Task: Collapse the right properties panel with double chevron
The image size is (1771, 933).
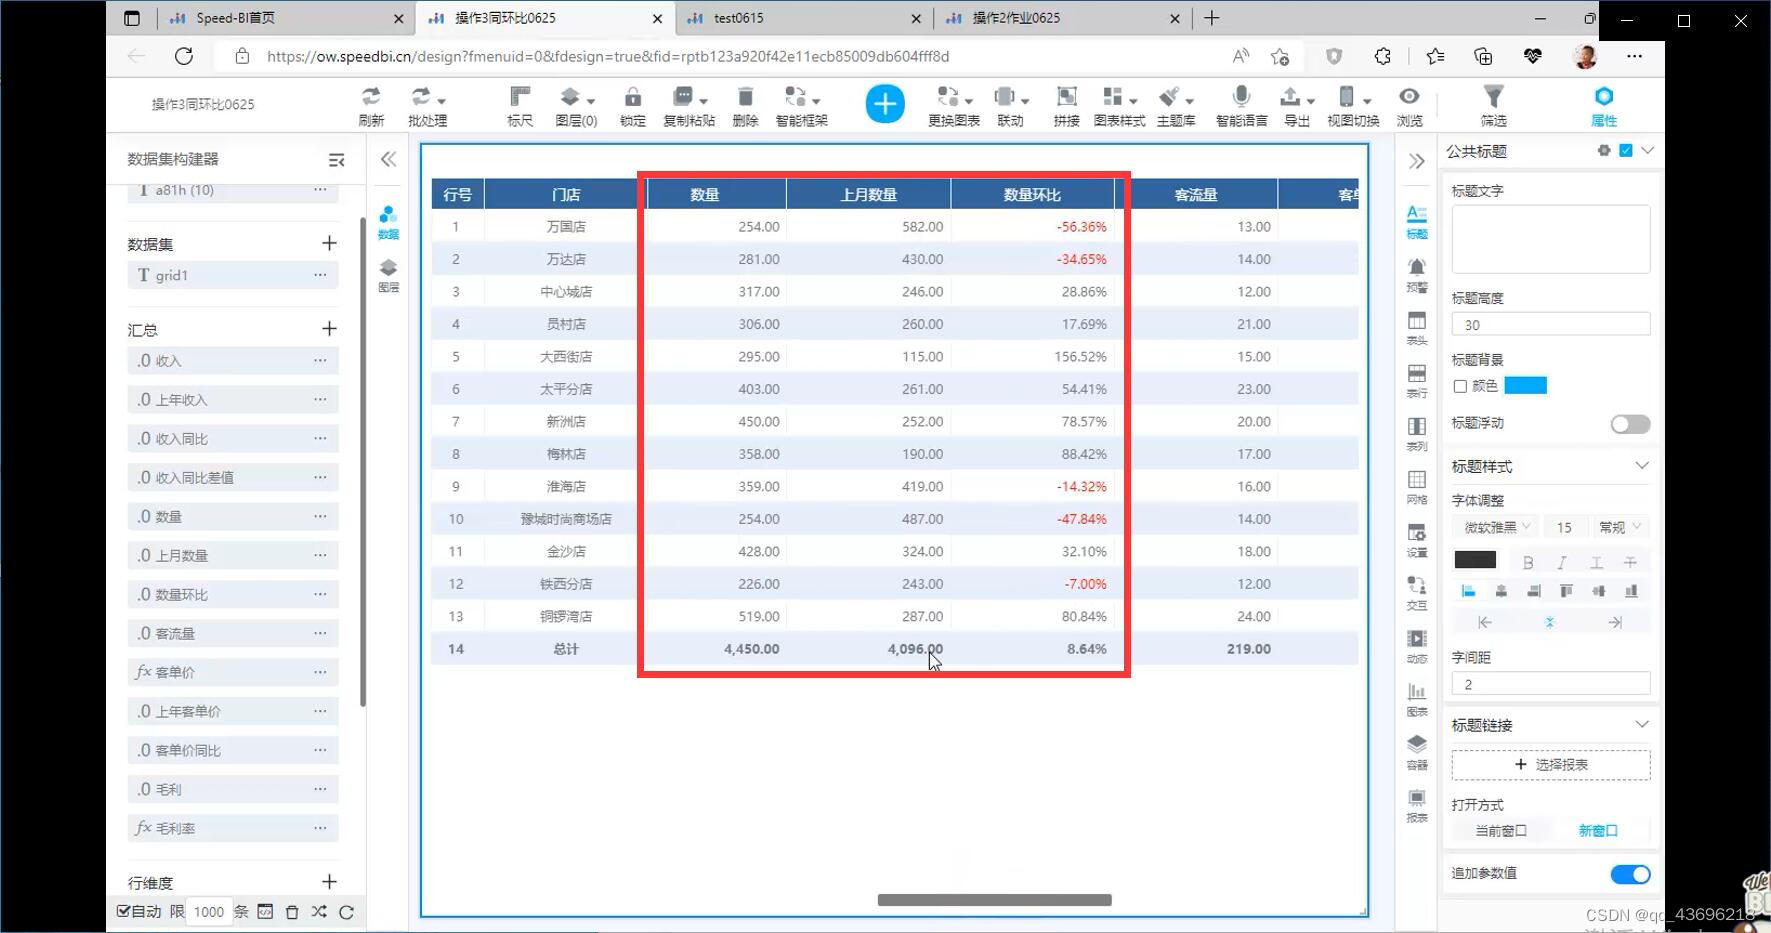Action: (x=1416, y=161)
